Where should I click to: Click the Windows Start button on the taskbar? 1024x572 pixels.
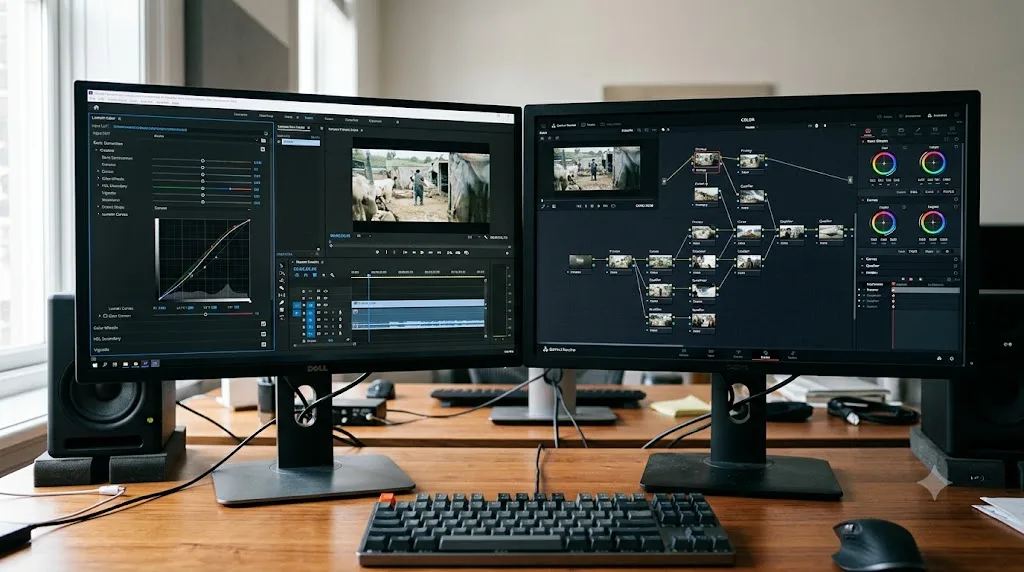pos(95,365)
